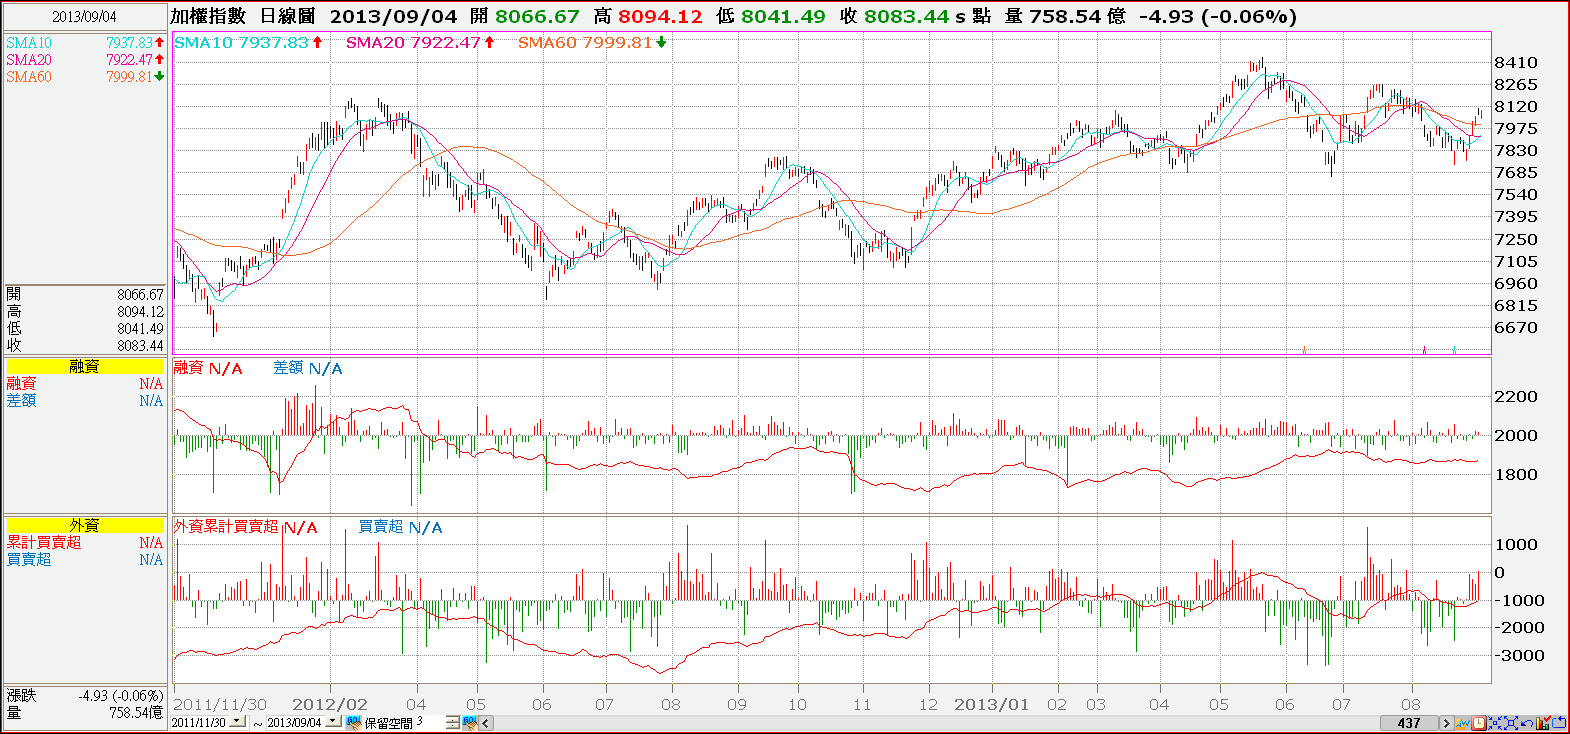
Task: Click the 買賣超 N/A legend in foreign chart
Action: (x=400, y=527)
